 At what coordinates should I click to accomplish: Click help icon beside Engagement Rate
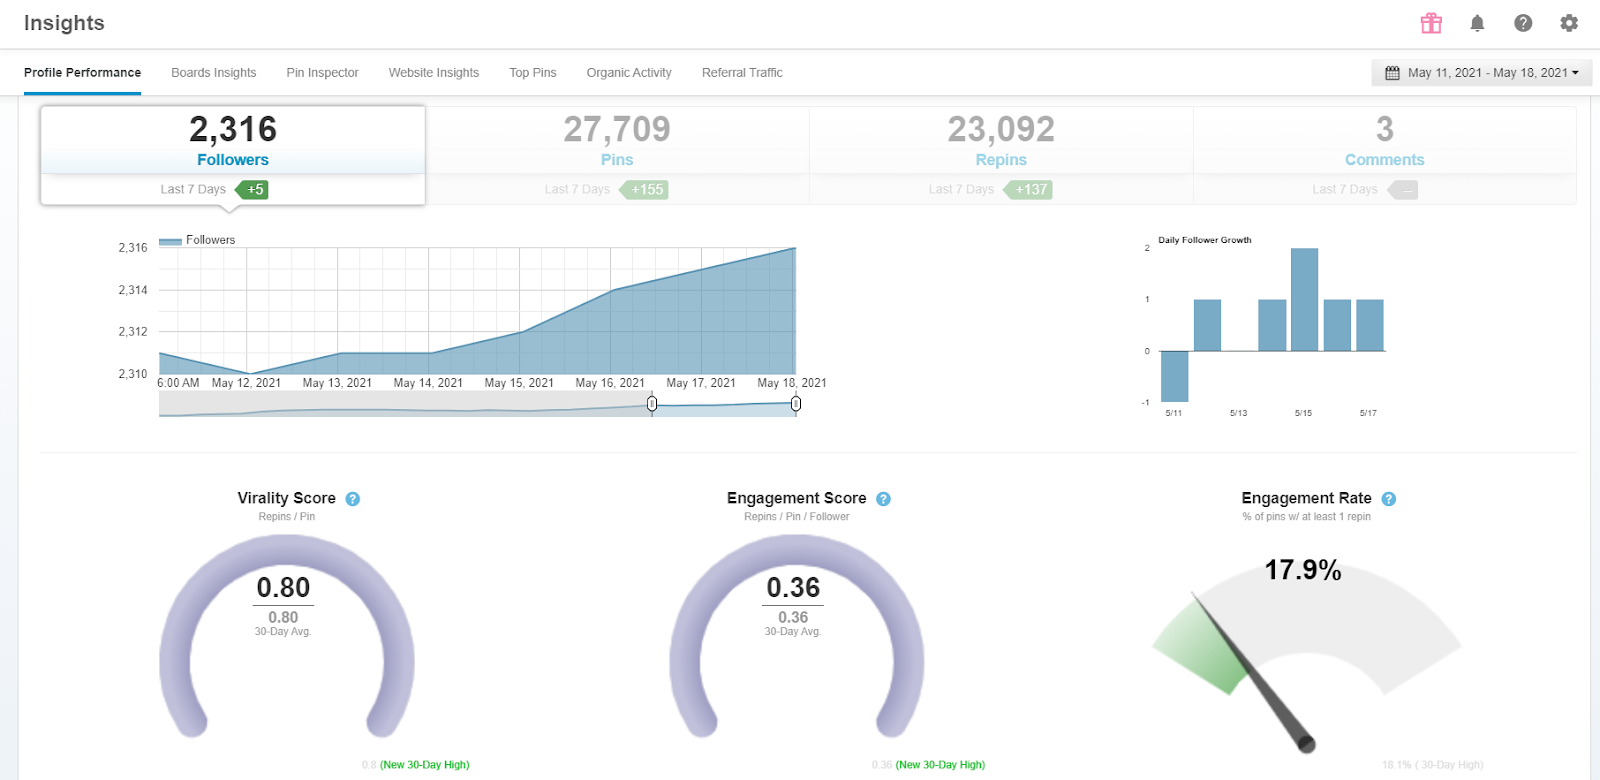(1389, 499)
